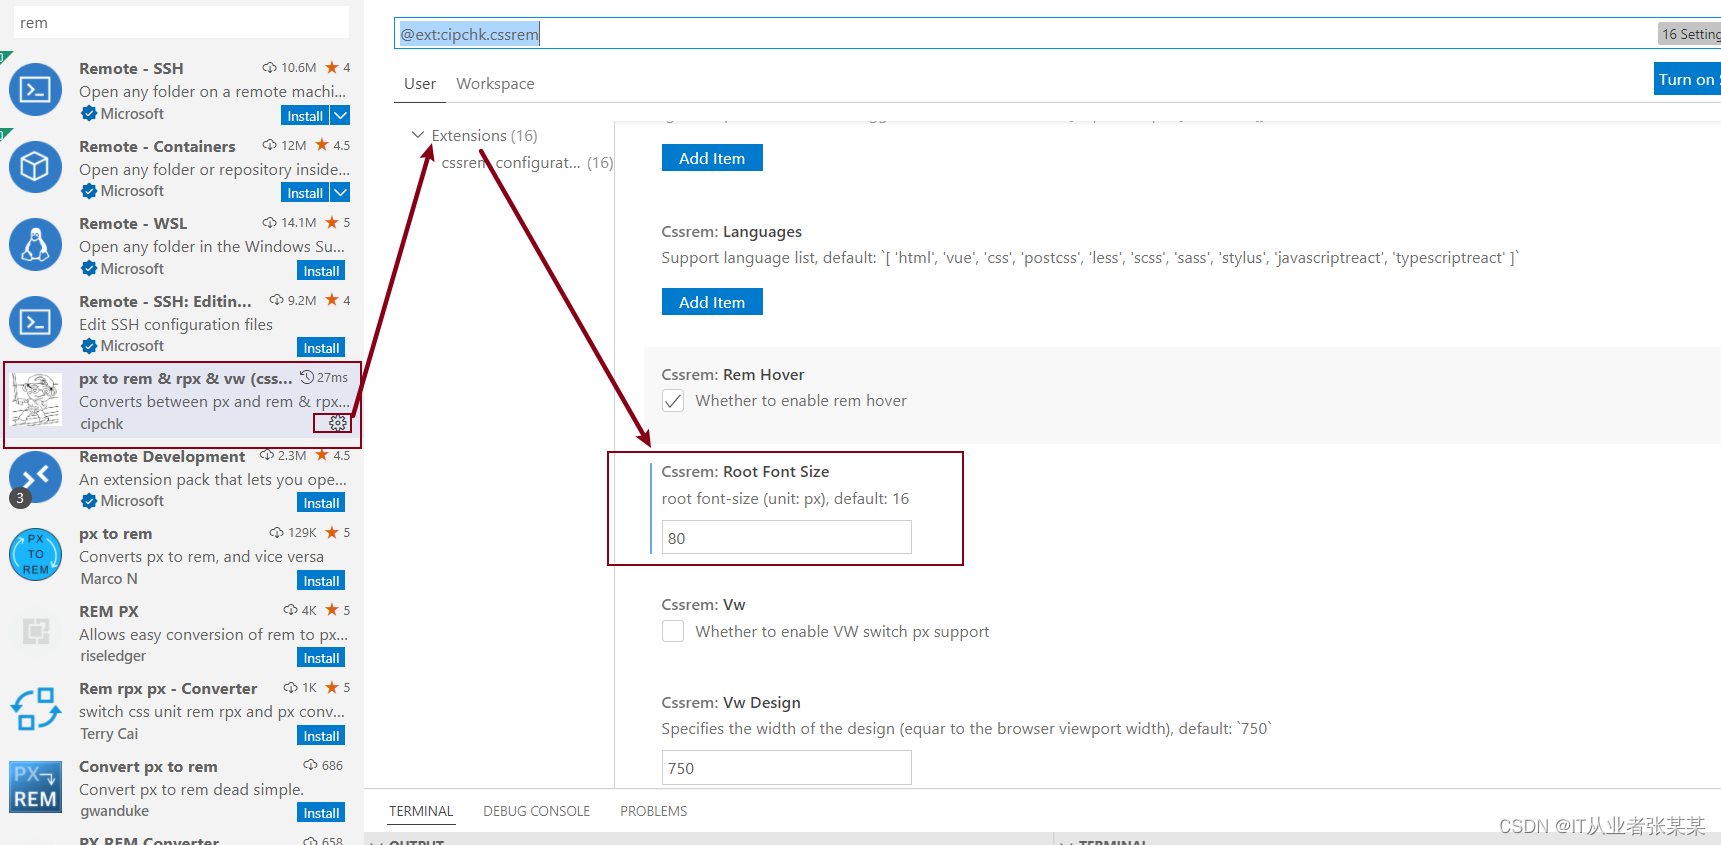Open the Rem rpx px Converter icon
The width and height of the screenshot is (1721, 845).
tap(35, 709)
